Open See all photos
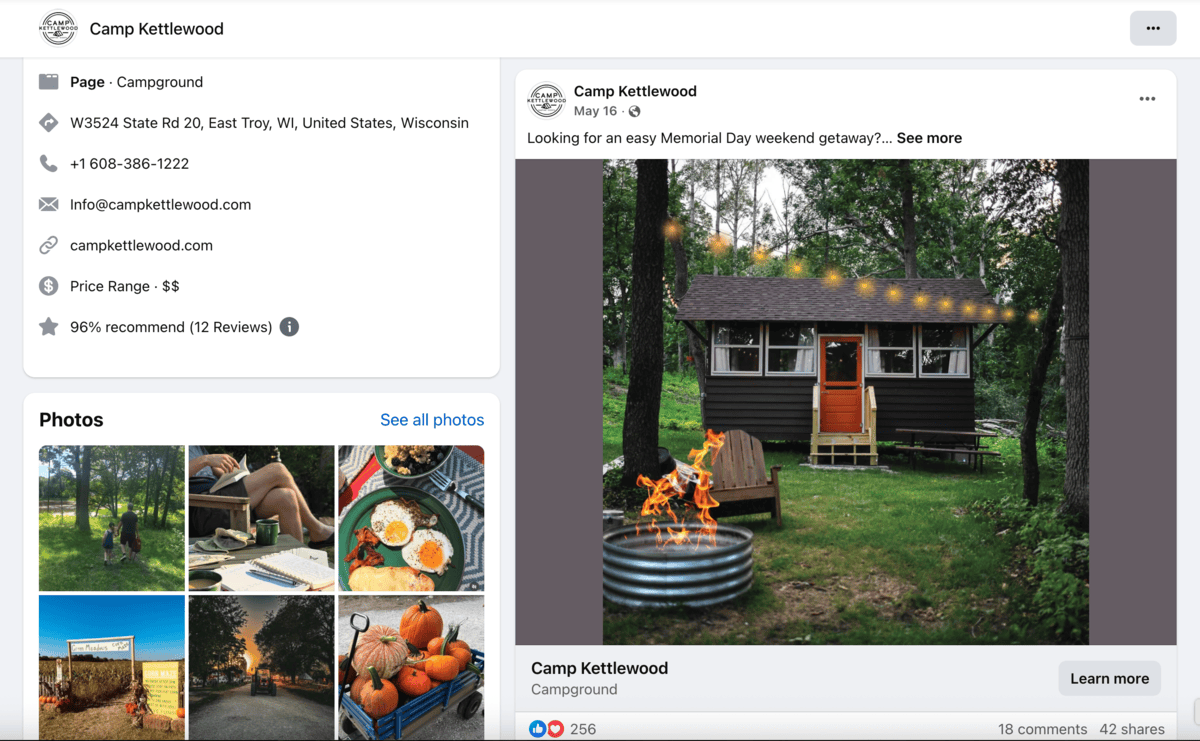This screenshot has width=1200, height=741. tap(432, 419)
